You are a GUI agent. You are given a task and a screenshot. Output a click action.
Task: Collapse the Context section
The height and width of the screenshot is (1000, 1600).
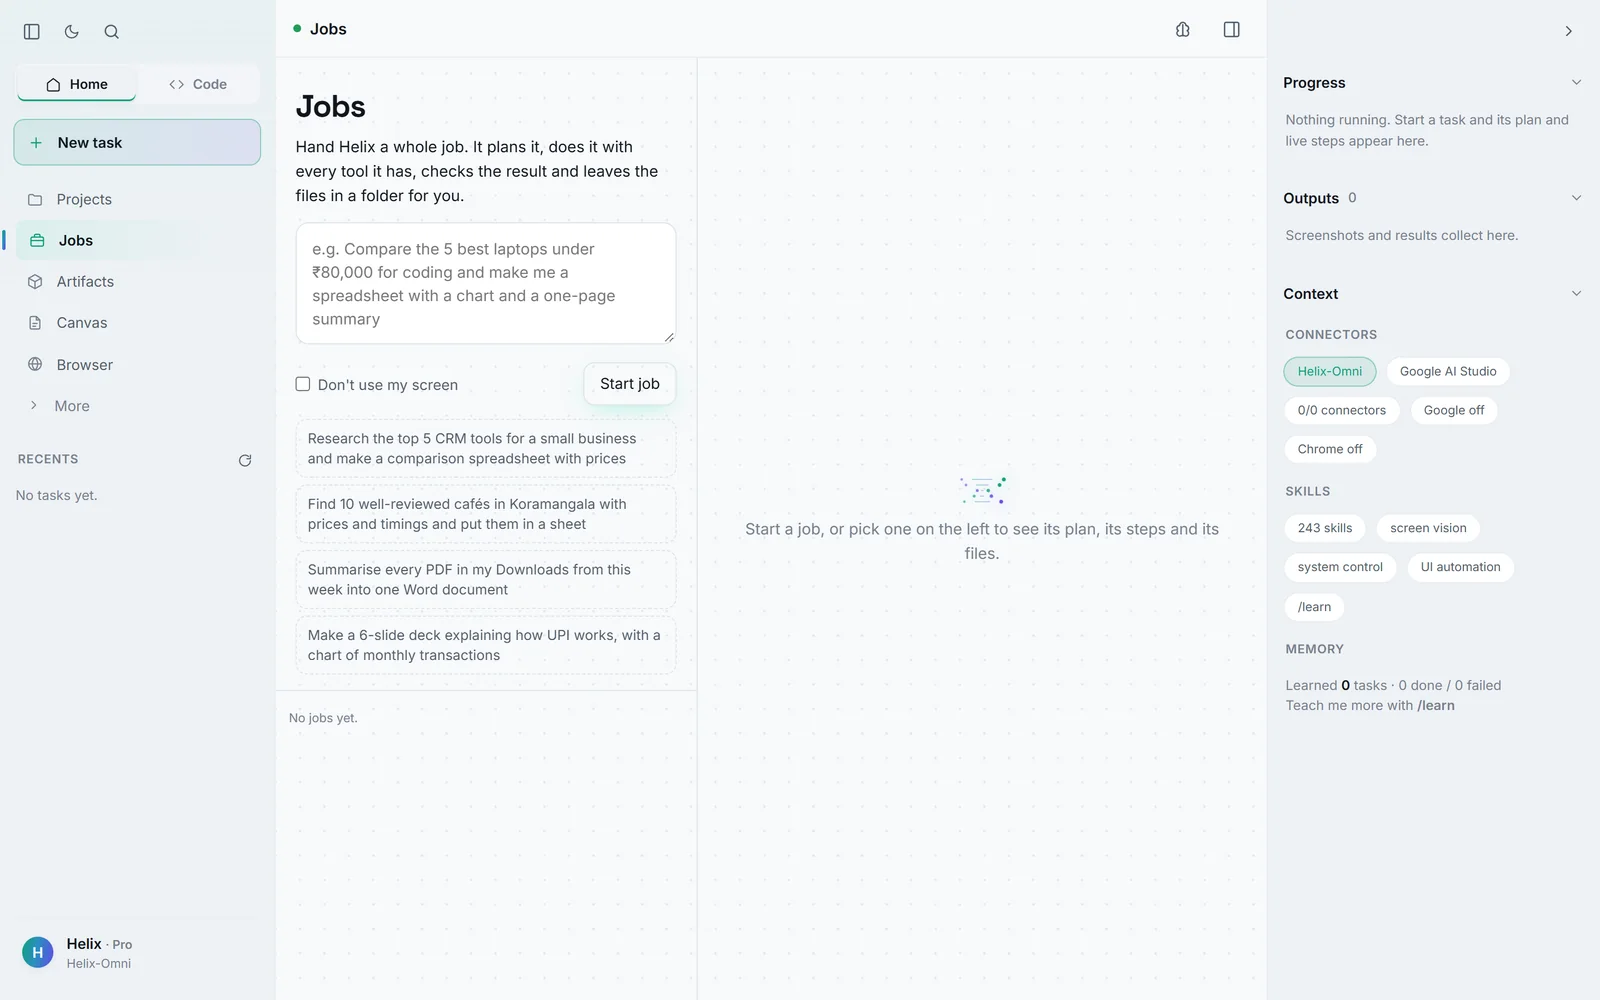pyautogui.click(x=1576, y=293)
